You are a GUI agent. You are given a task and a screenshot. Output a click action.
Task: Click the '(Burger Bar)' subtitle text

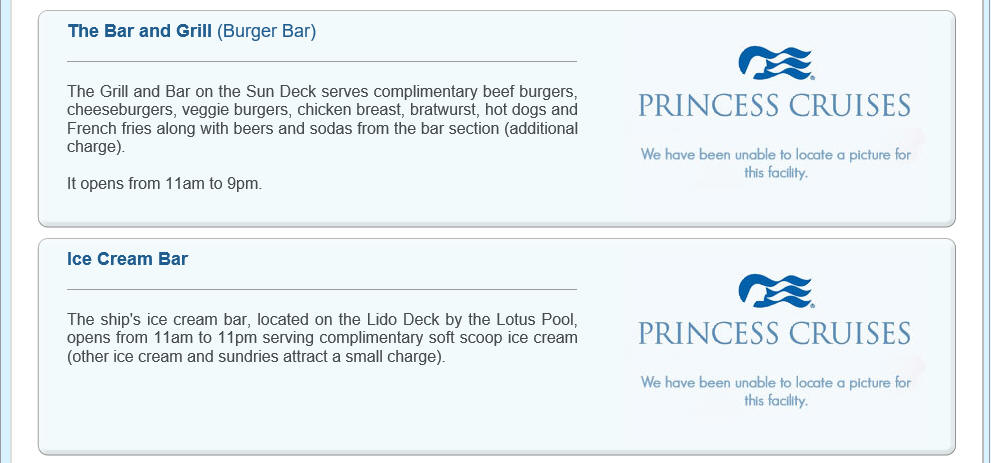[266, 32]
